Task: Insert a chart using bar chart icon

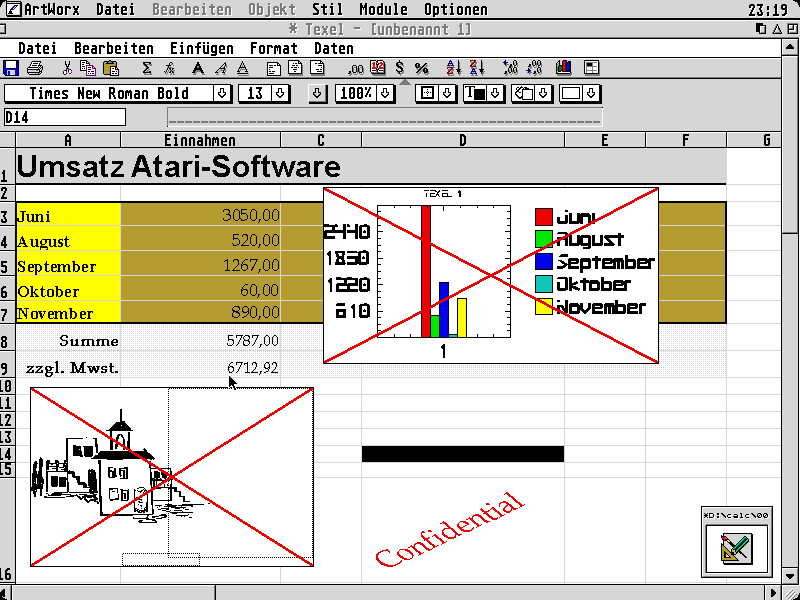Action: tap(564, 68)
